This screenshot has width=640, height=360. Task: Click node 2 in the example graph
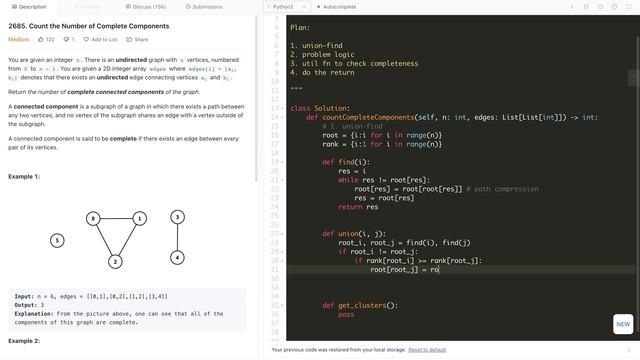[x=115, y=262]
